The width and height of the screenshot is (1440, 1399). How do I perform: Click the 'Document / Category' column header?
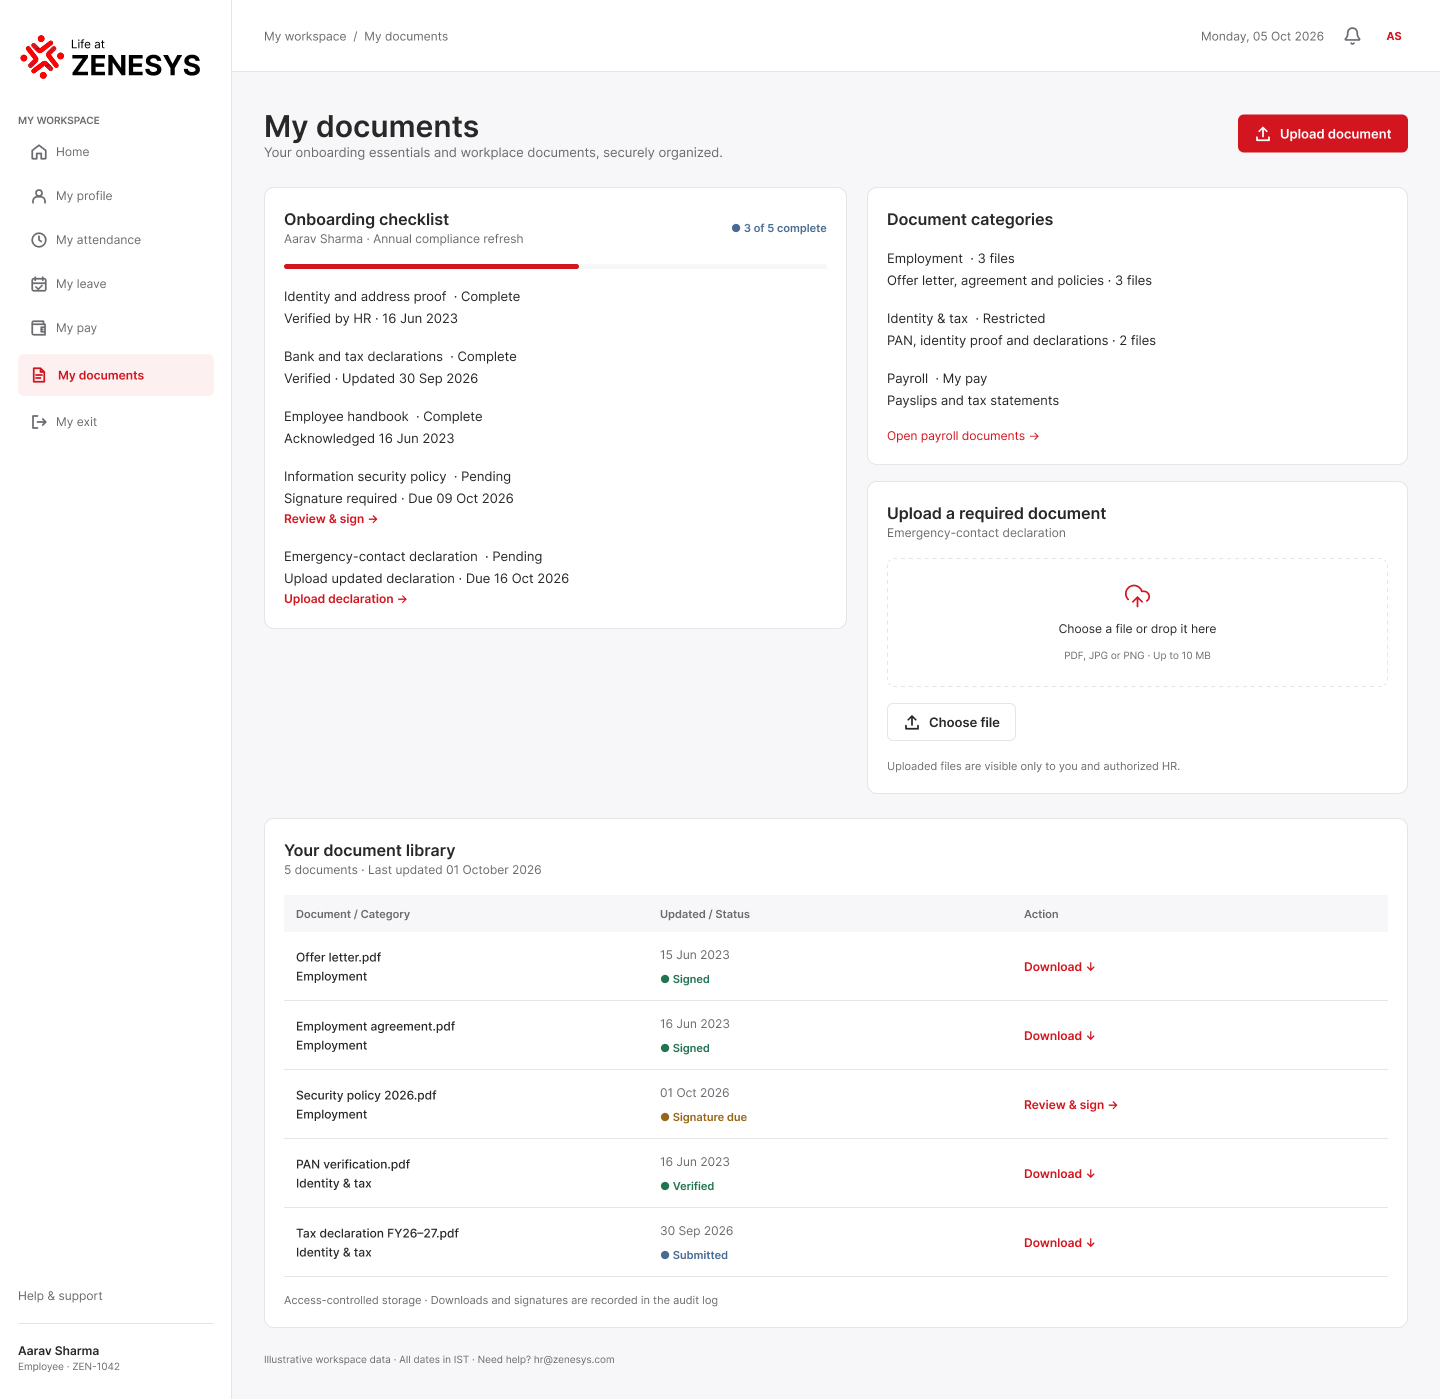pyautogui.click(x=353, y=914)
